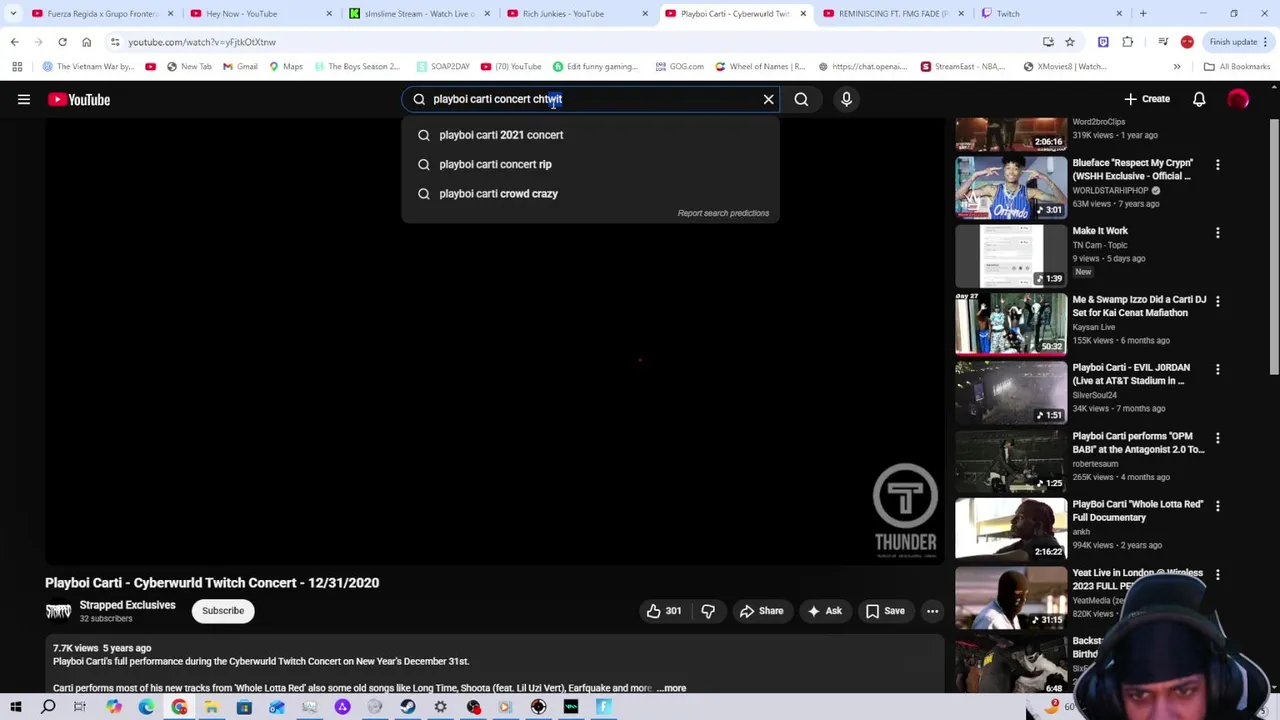The image size is (1280, 720).
Task: Open the Gmail bookmark
Action: coord(240,66)
